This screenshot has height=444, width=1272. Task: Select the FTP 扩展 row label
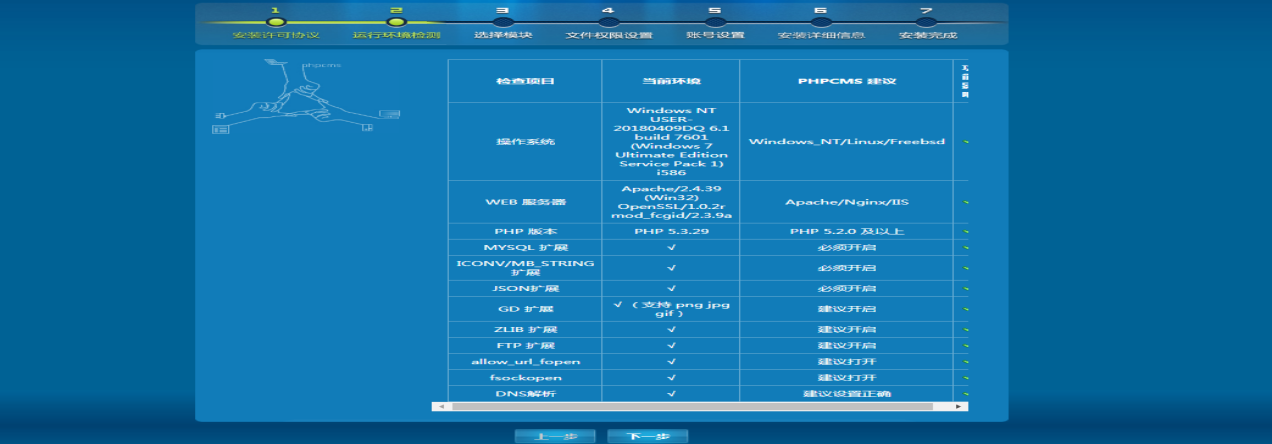[525, 346]
